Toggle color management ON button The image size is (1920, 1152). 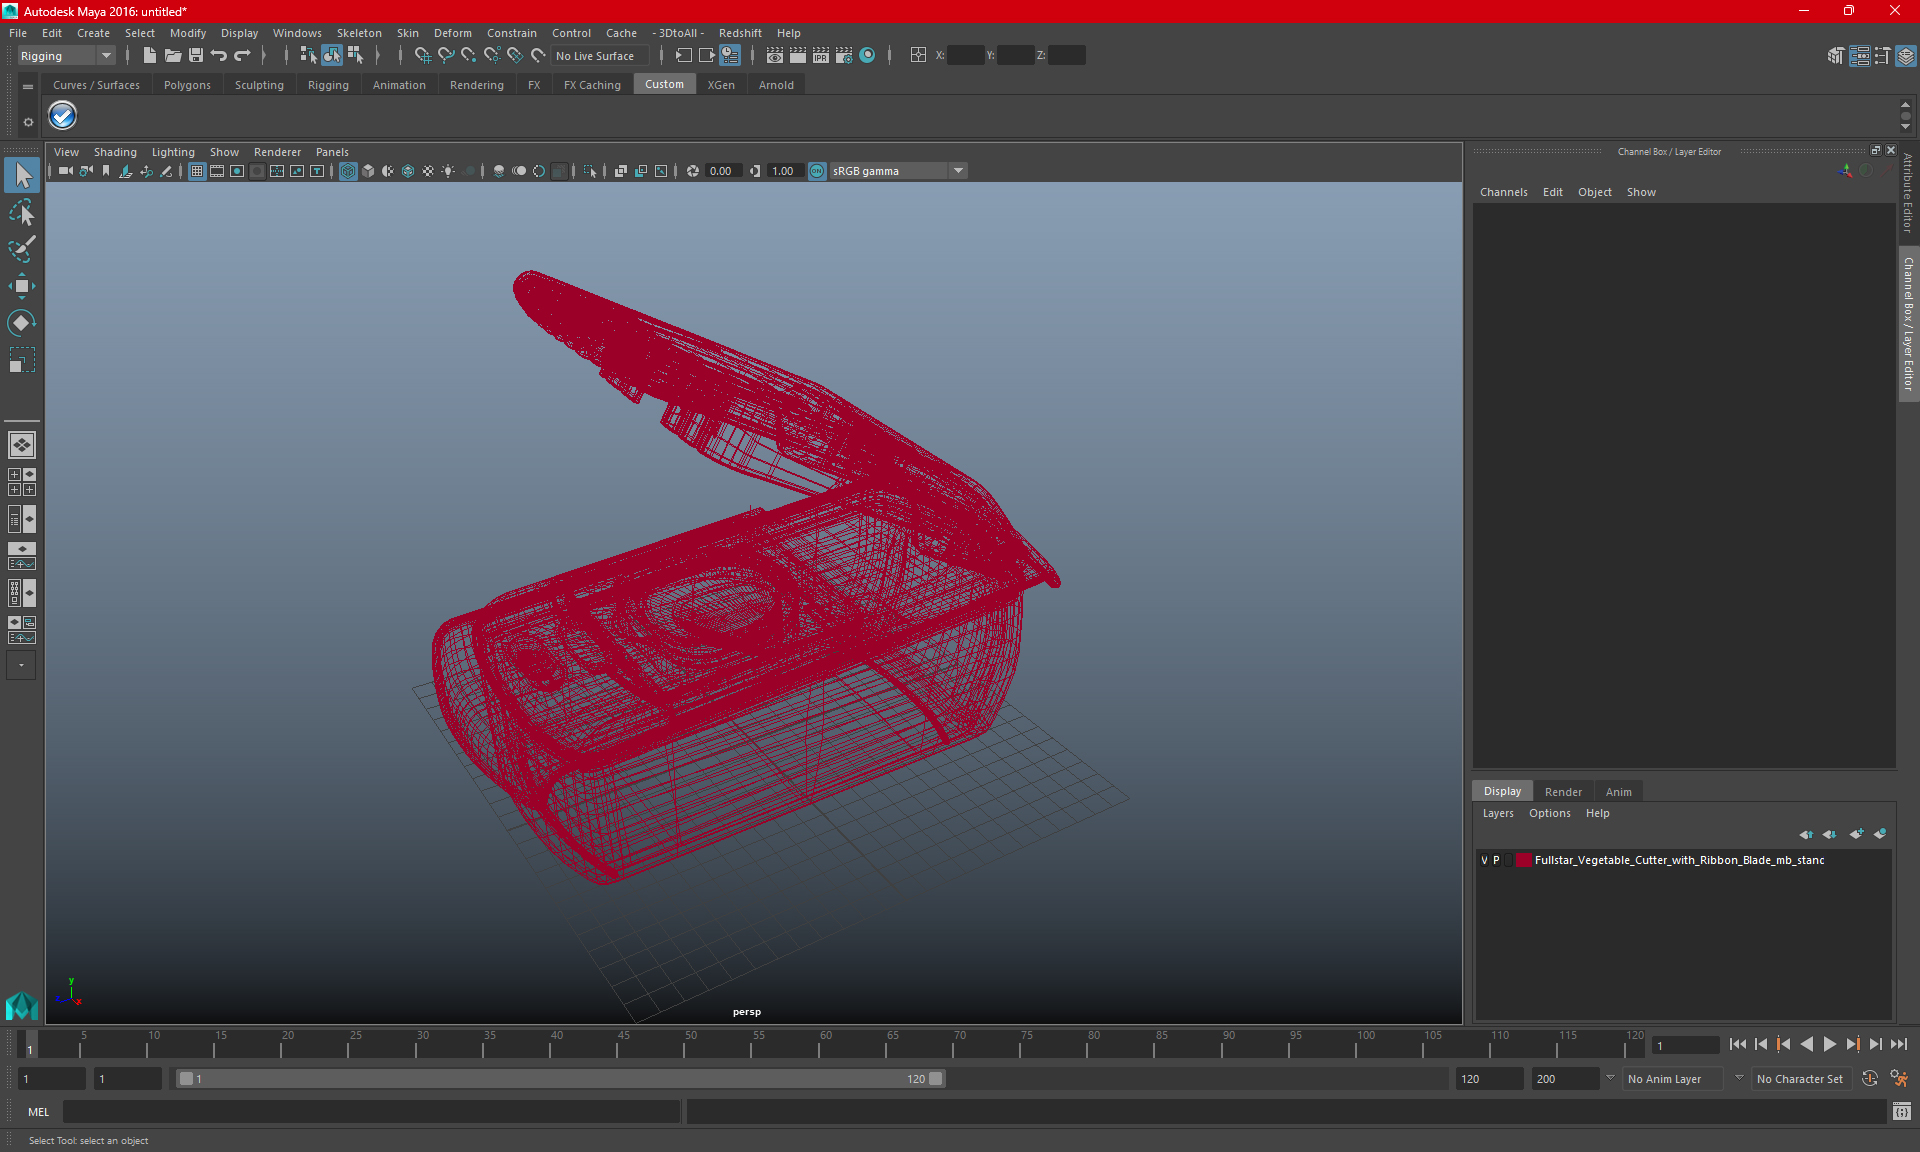pos(817,171)
